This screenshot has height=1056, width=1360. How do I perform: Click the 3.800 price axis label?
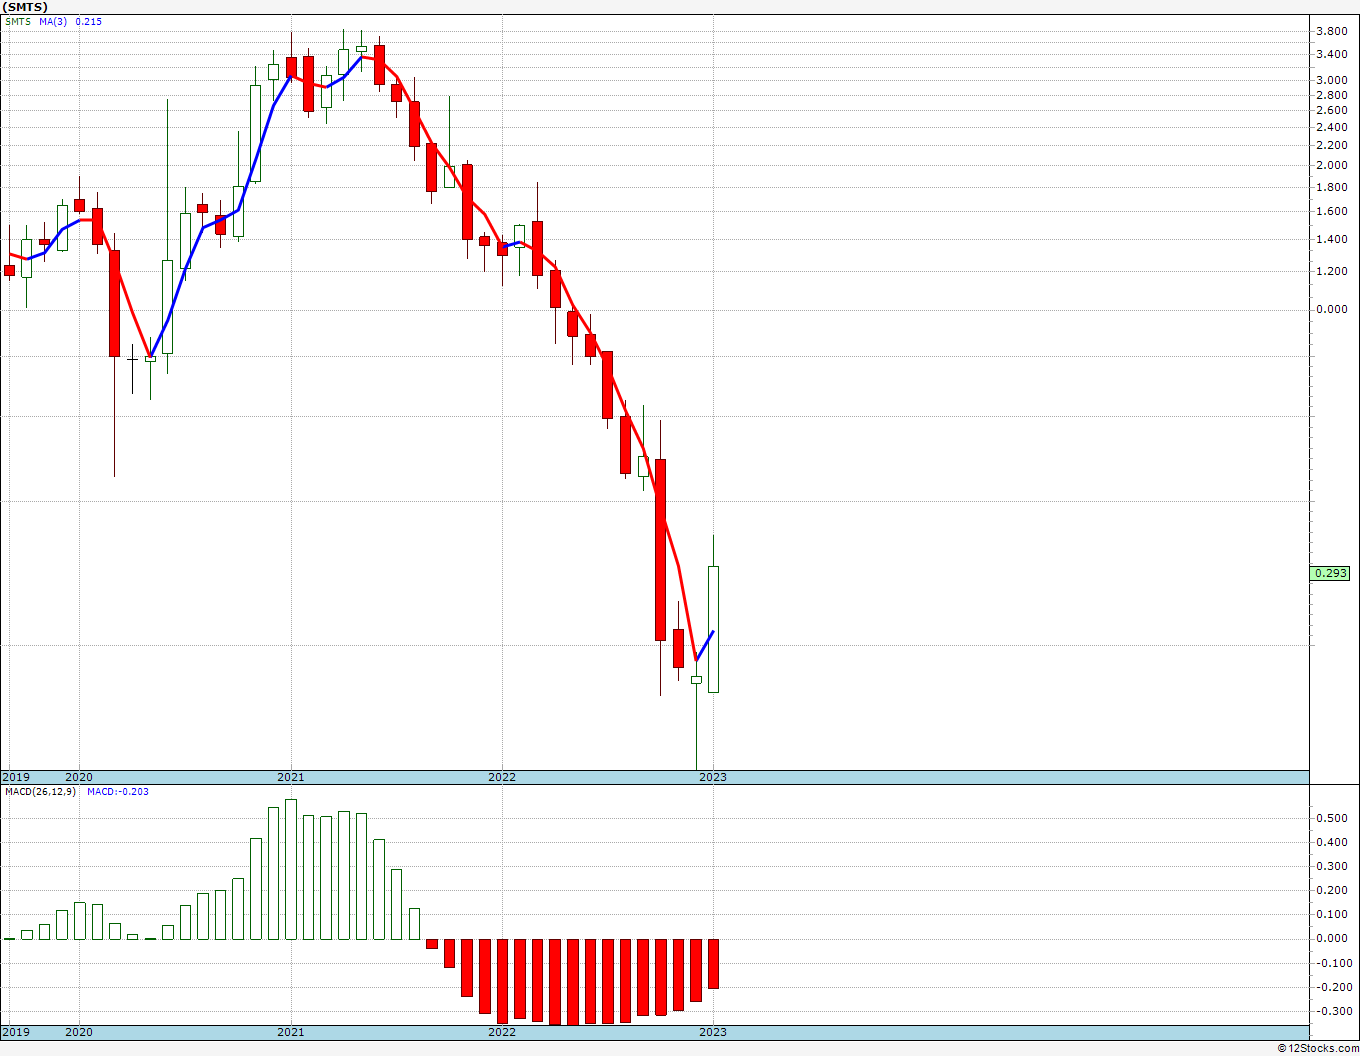click(x=1330, y=30)
